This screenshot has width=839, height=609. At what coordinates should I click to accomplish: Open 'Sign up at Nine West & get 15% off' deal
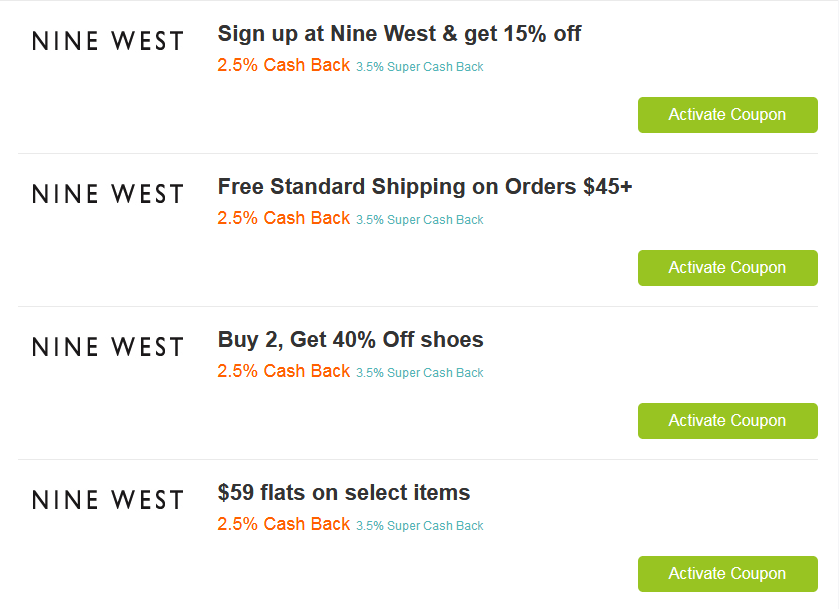(x=399, y=34)
